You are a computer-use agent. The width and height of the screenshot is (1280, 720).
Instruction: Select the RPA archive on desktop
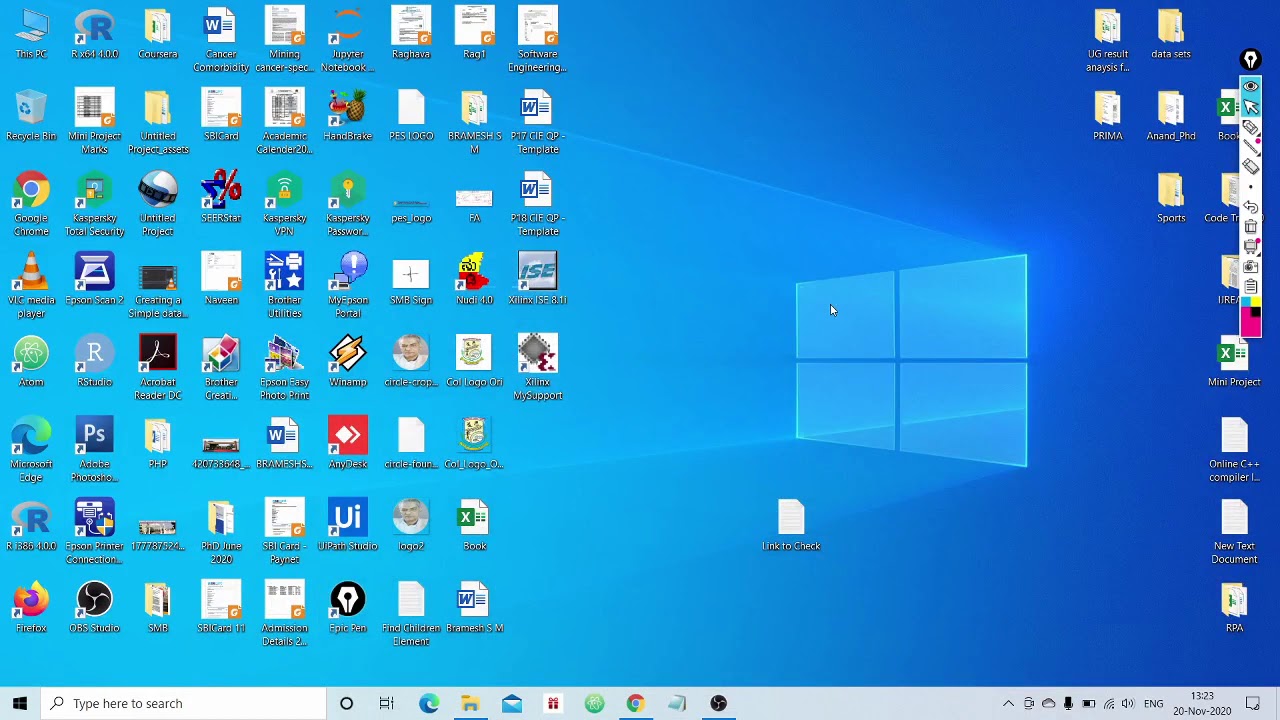pyautogui.click(x=1234, y=608)
